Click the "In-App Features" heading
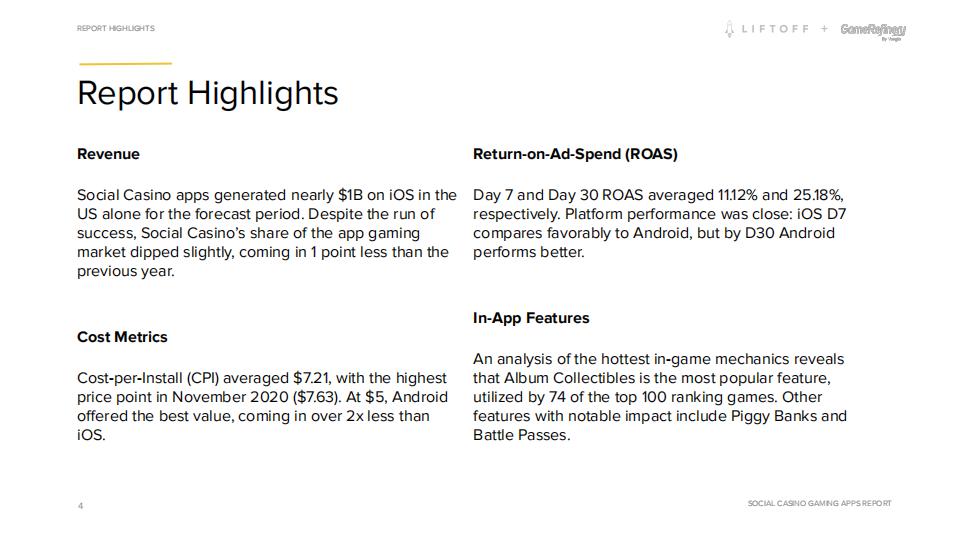Viewport: 960px width, 540px height. click(x=531, y=318)
